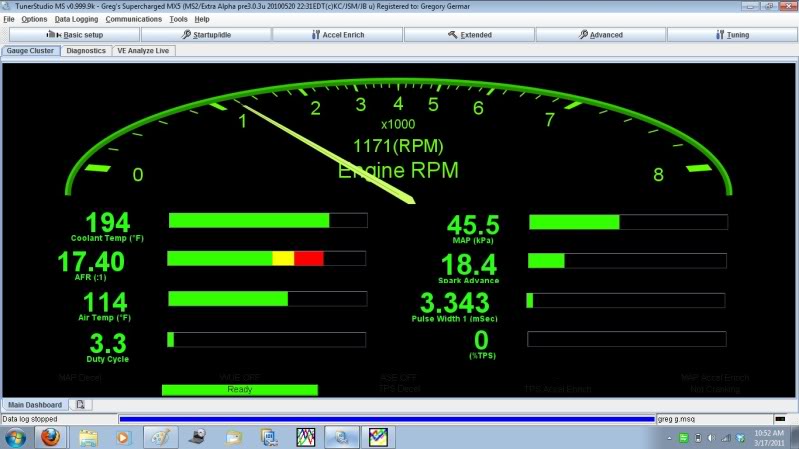This screenshot has height=449, width=799.
Task: Click the laptop with disc taskbar icon
Action: pyautogui.click(x=197, y=437)
